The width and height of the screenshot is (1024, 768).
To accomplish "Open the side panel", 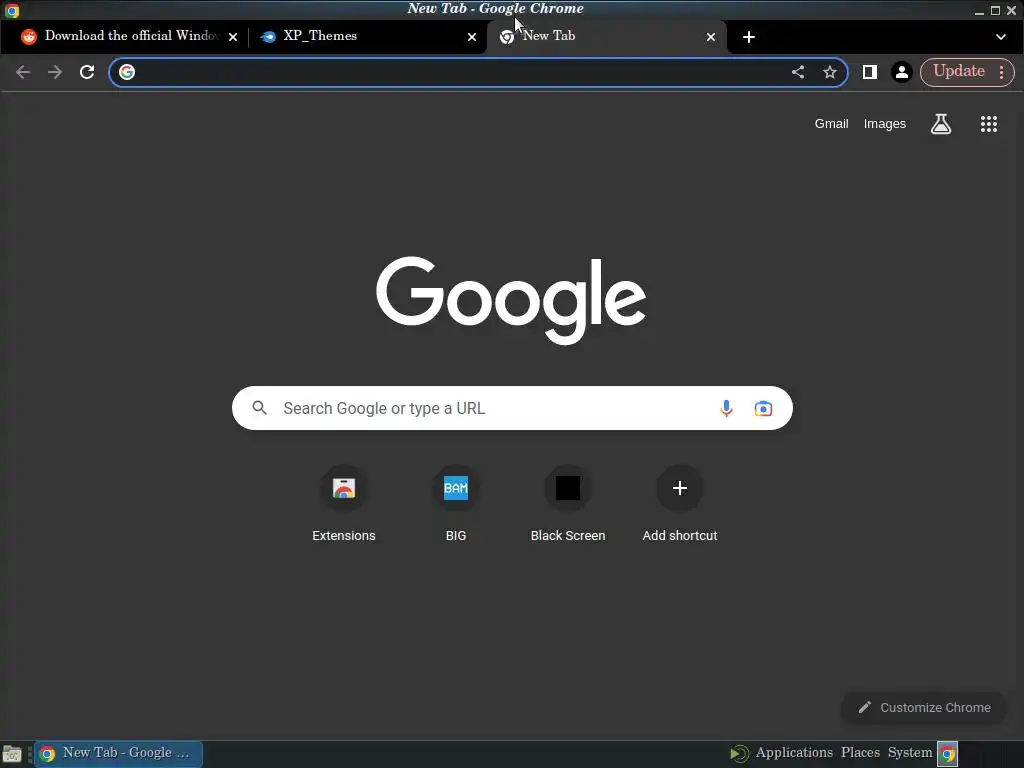I will tap(869, 72).
